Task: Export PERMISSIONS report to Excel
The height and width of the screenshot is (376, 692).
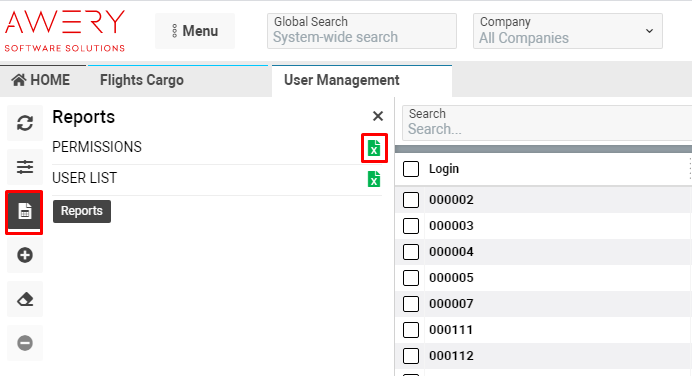Action: tap(374, 148)
